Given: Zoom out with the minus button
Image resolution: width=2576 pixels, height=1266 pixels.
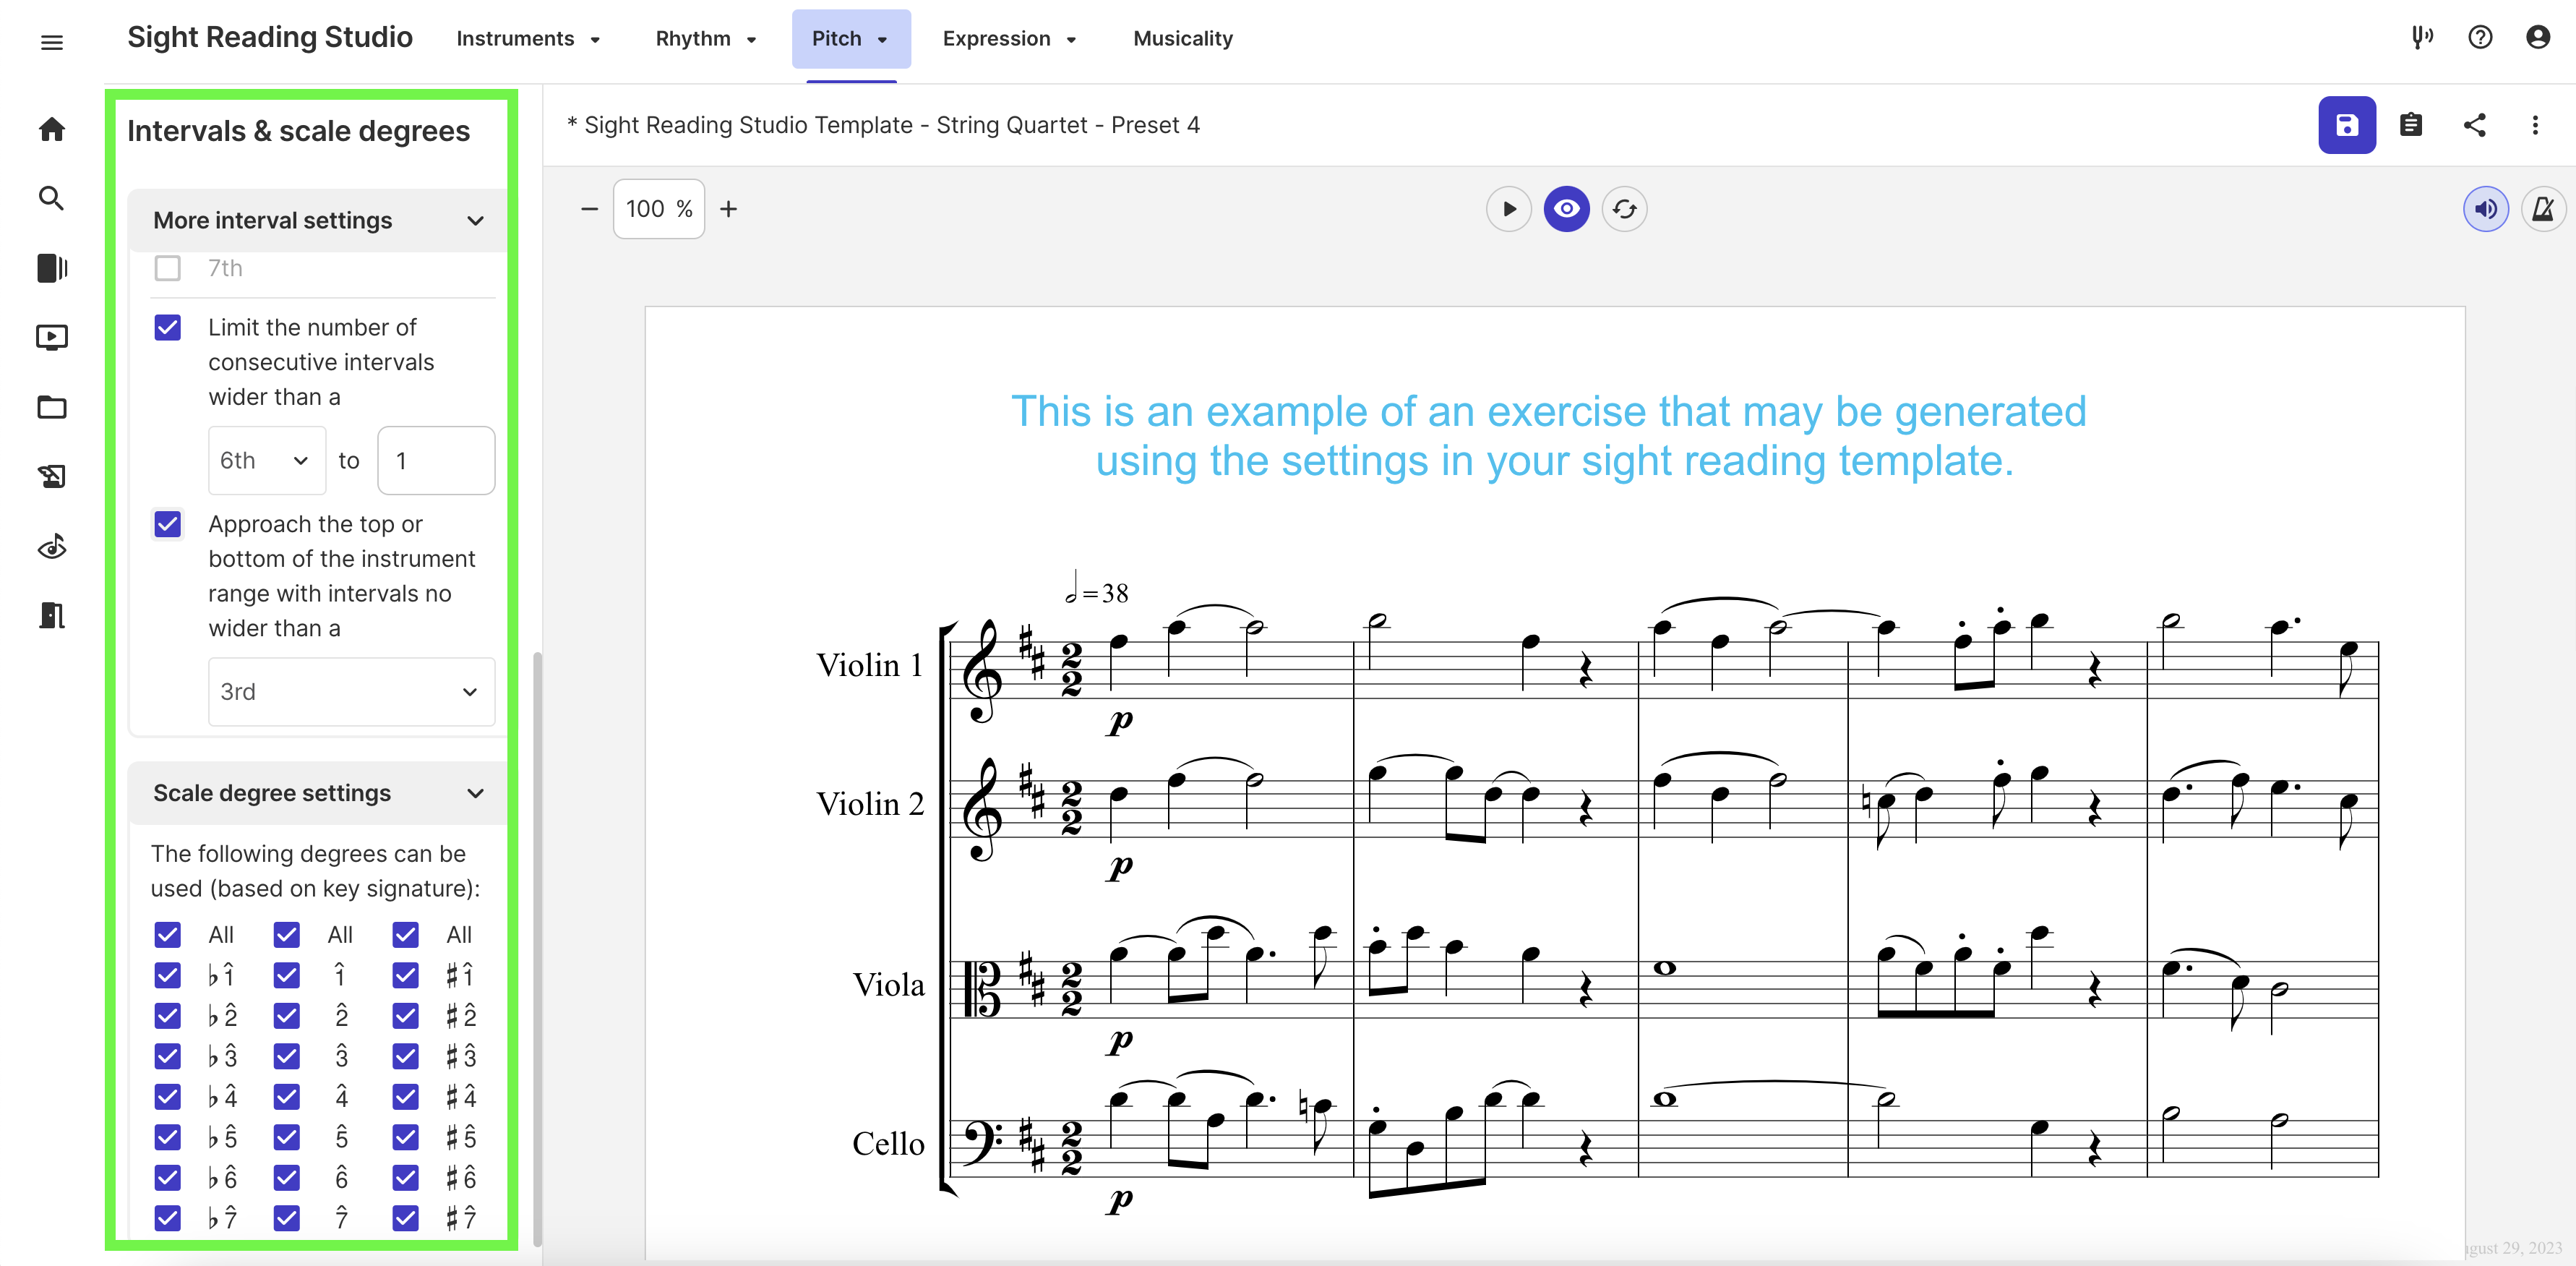Looking at the screenshot, I should (589, 209).
